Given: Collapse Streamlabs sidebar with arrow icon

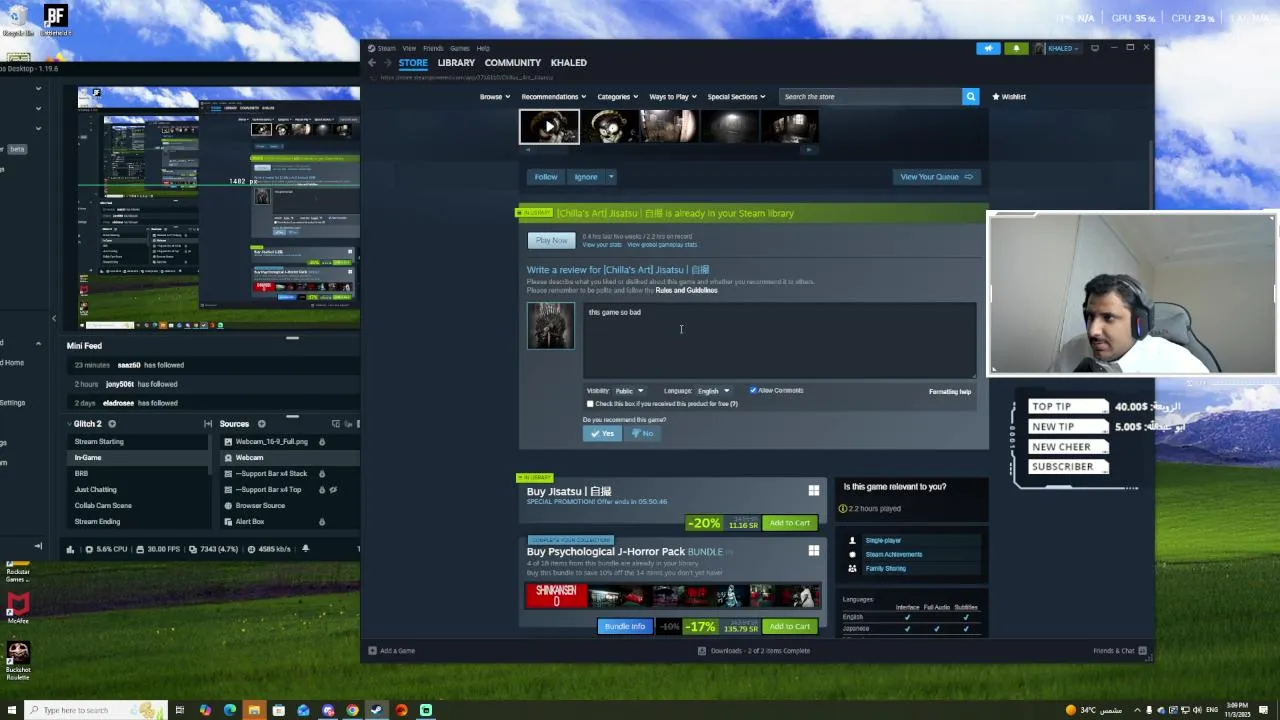Looking at the screenshot, I should point(38,546).
